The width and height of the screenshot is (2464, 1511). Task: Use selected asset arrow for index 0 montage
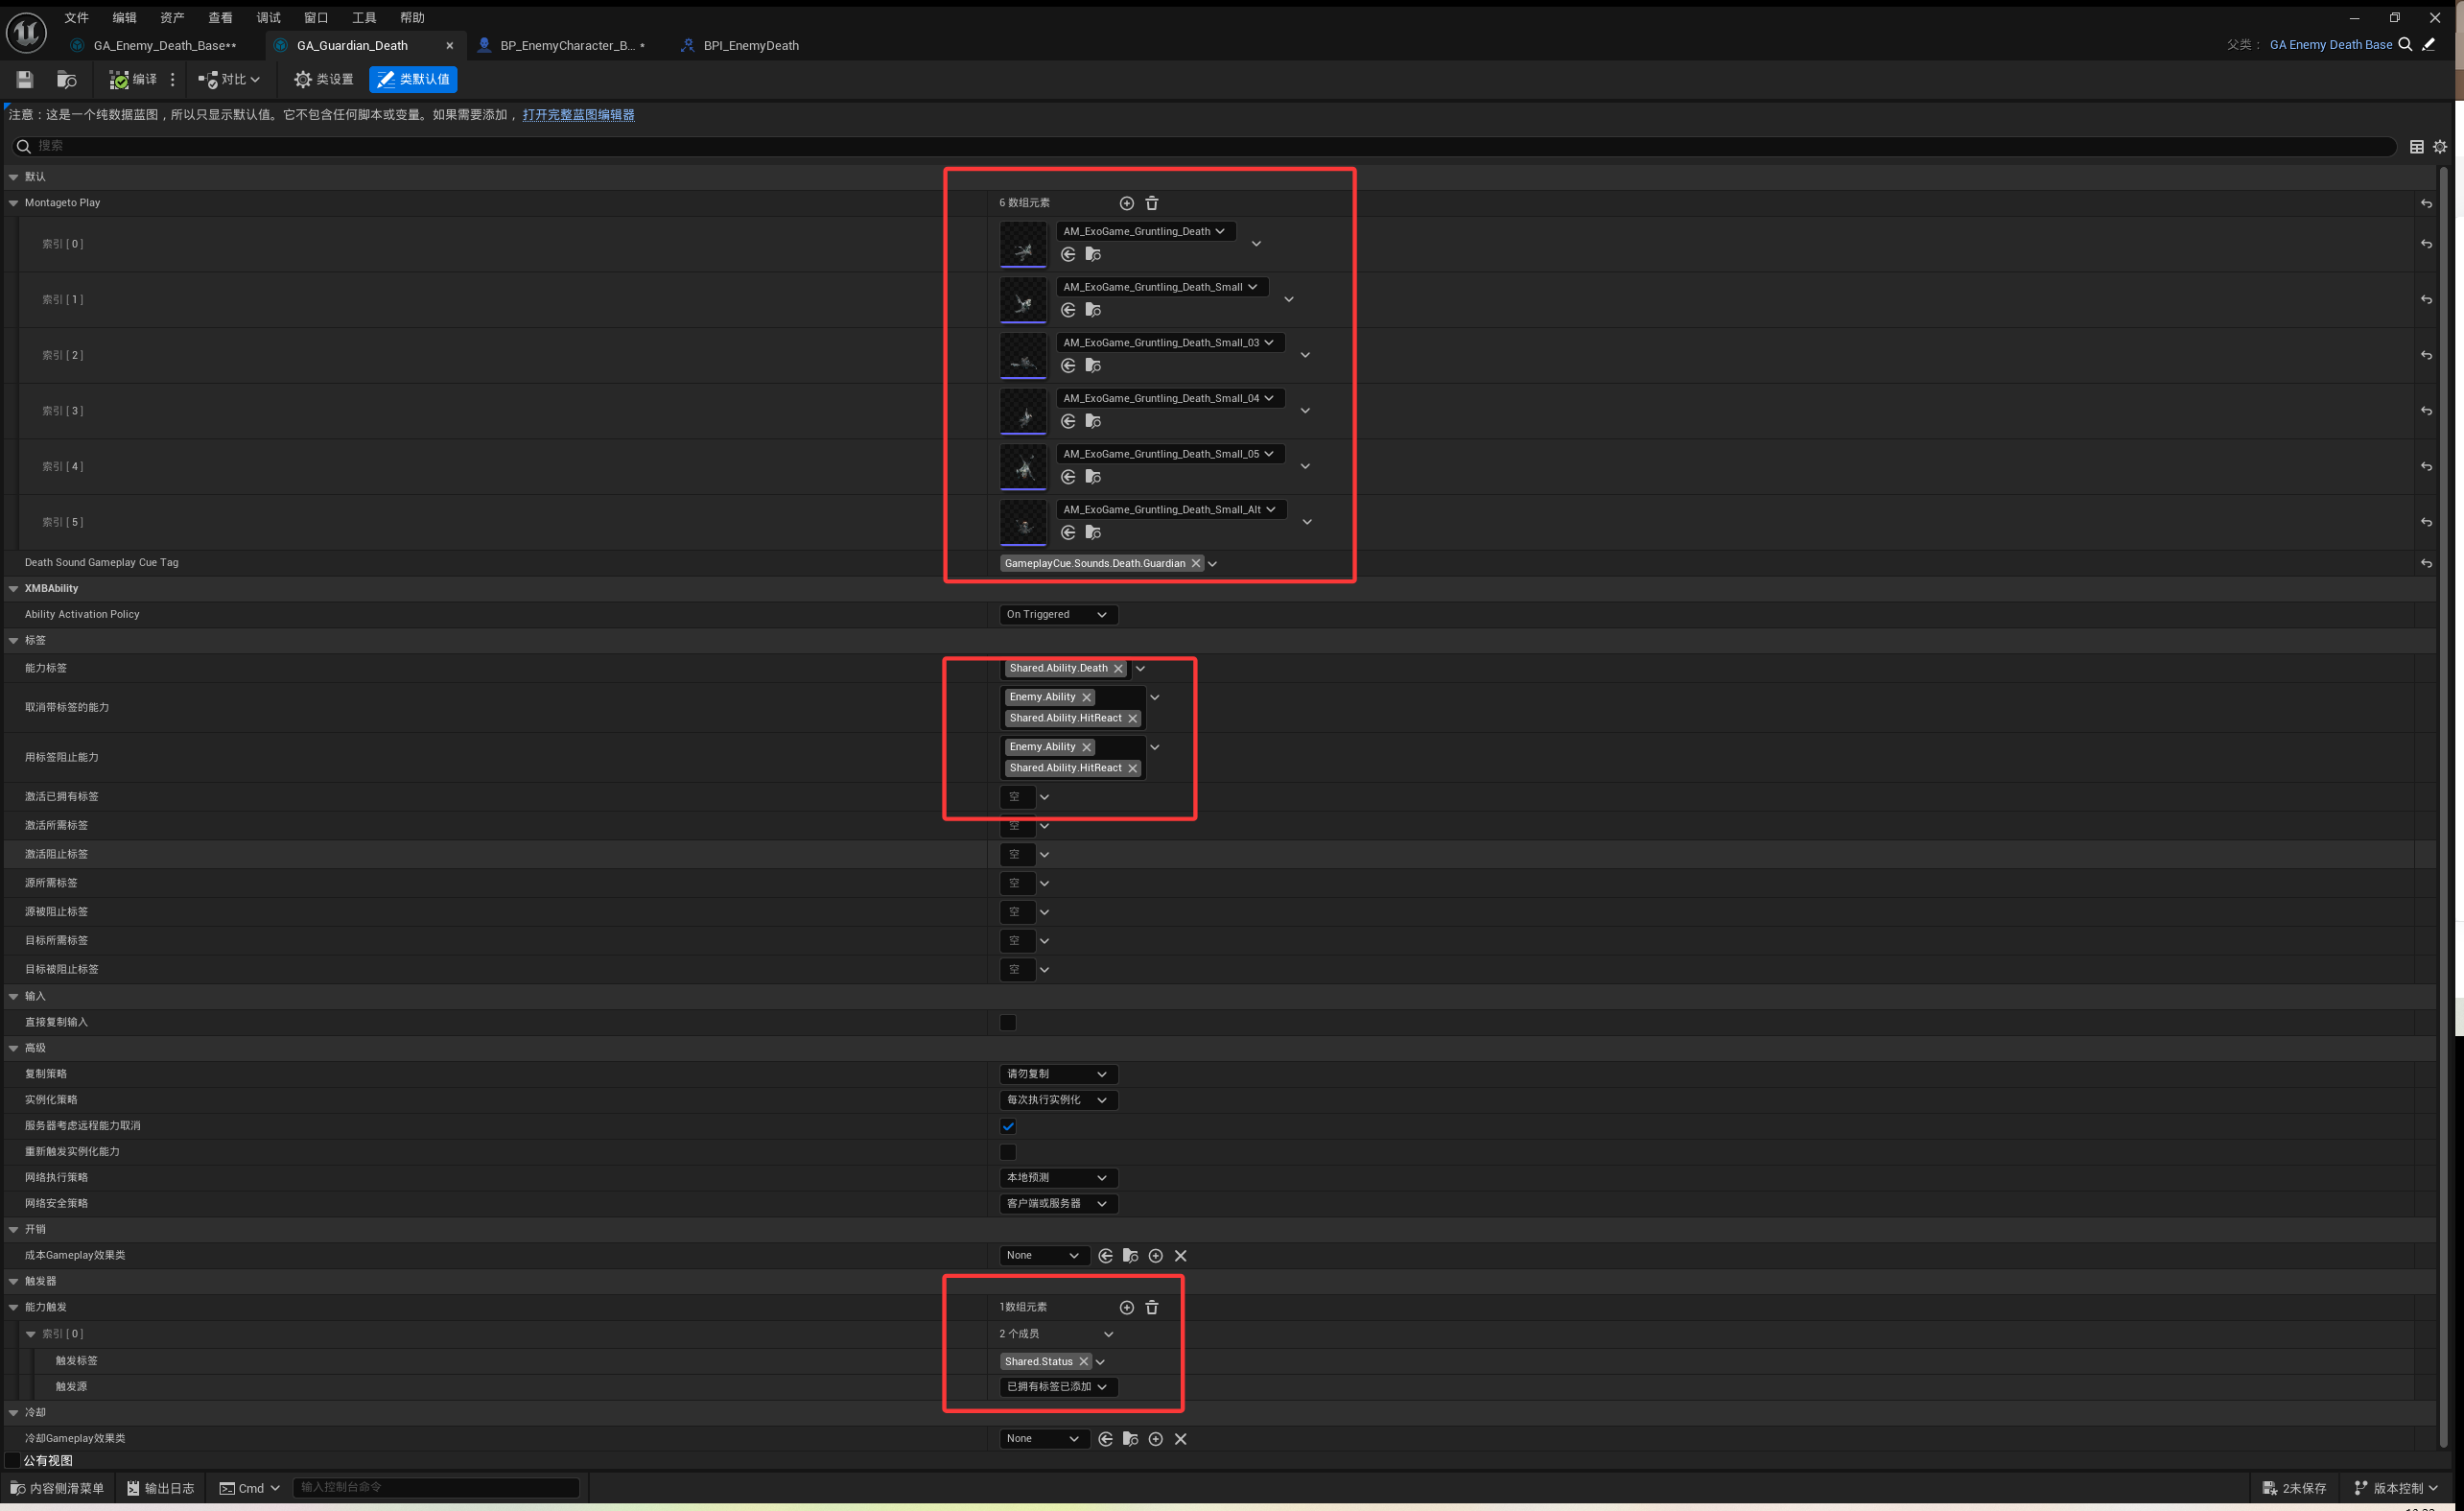tap(1068, 255)
